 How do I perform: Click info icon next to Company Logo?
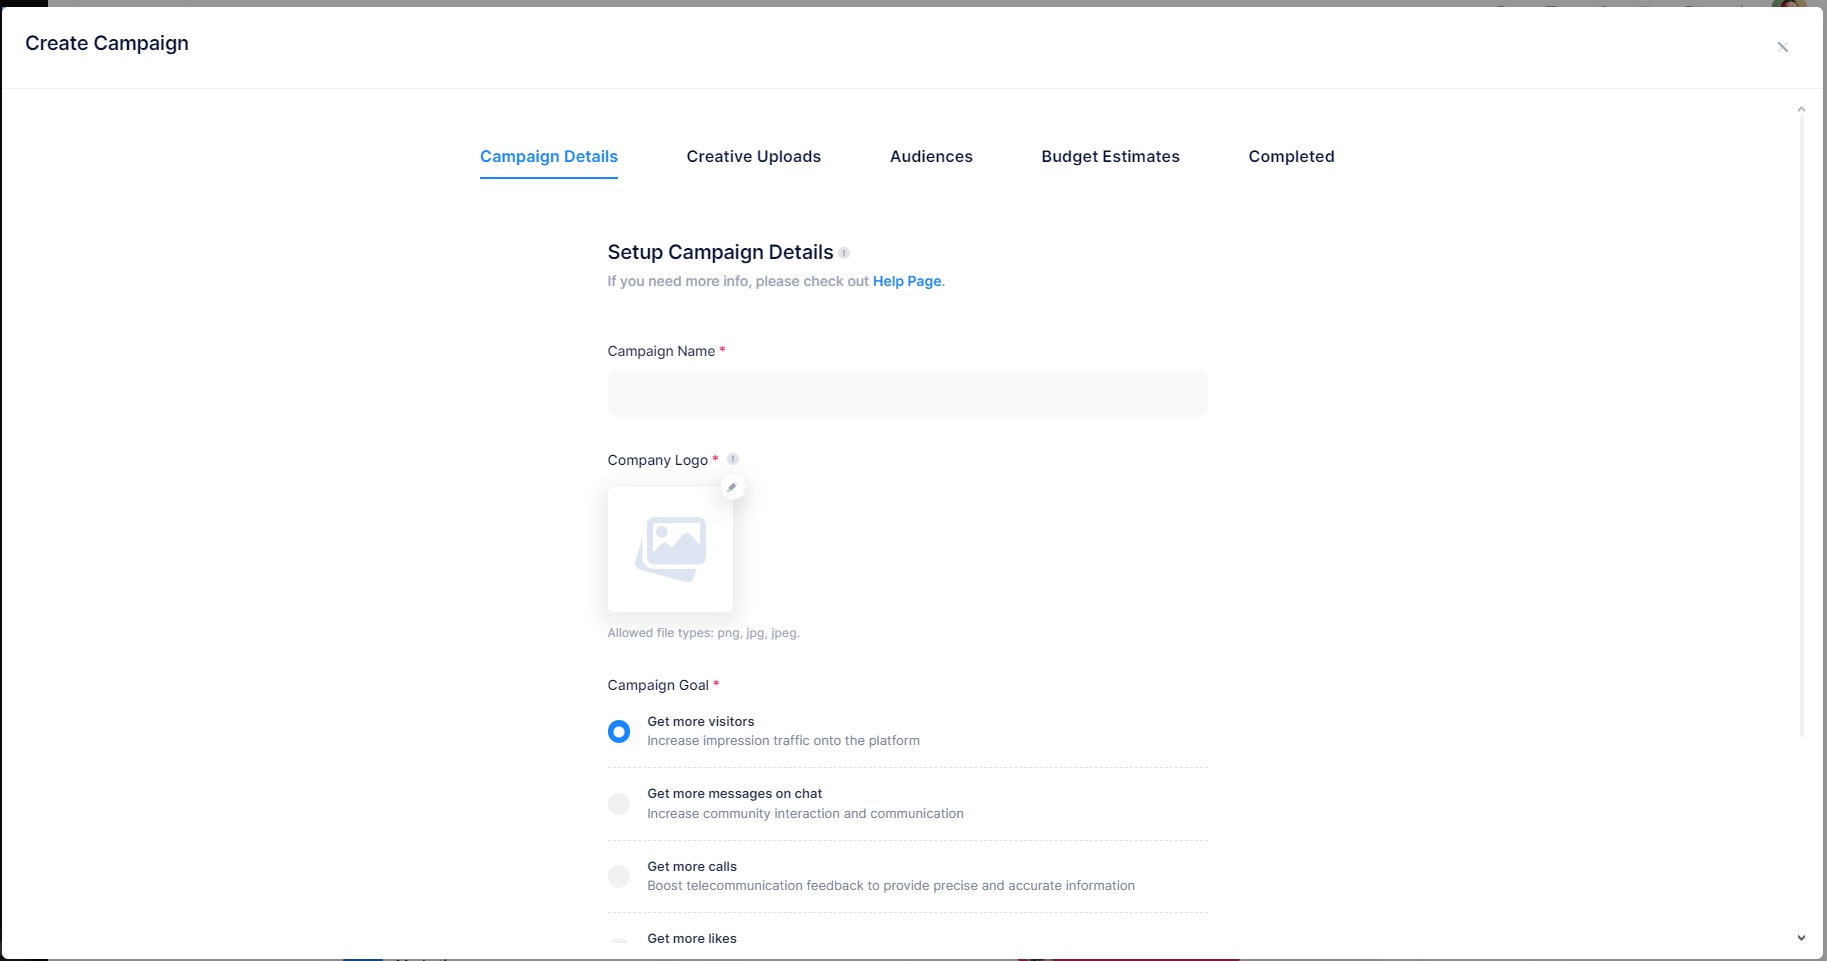(733, 459)
